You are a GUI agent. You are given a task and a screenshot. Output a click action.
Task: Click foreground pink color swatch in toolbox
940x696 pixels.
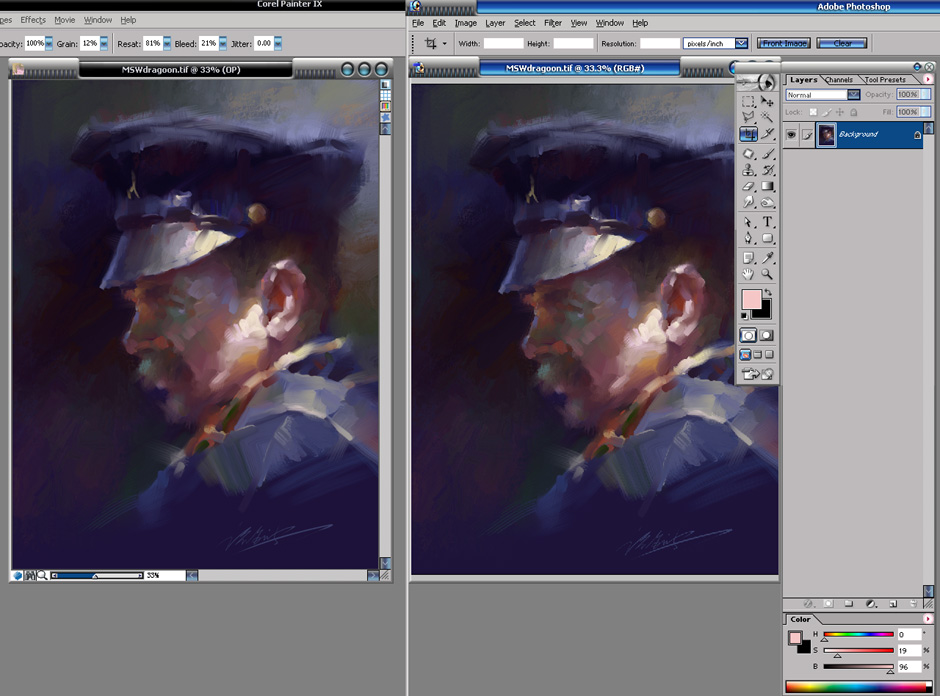click(751, 299)
